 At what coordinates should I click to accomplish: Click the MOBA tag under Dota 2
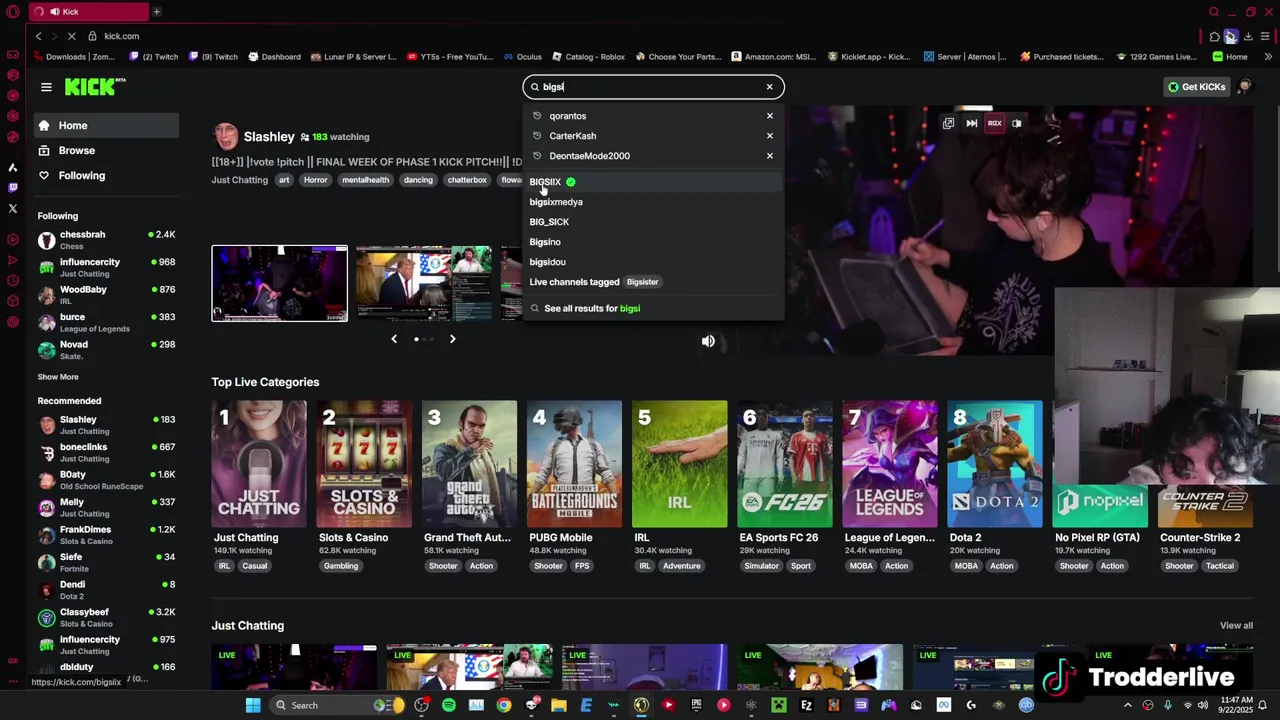966,566
